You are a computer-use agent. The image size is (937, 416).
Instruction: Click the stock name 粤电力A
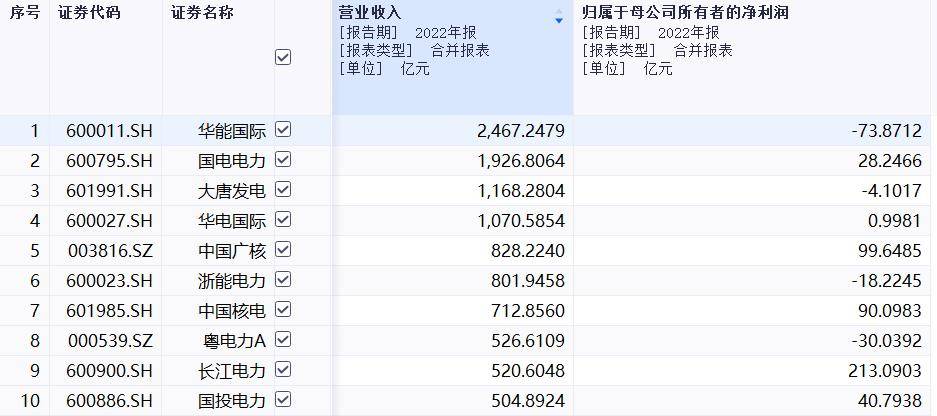[x=234, y=341]
